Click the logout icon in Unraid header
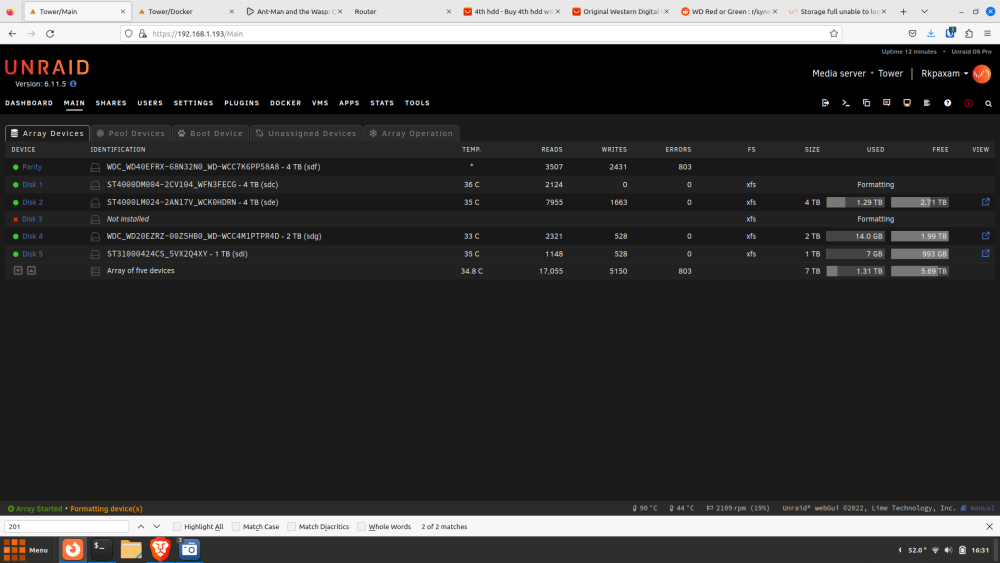 (x=825, y=103)
